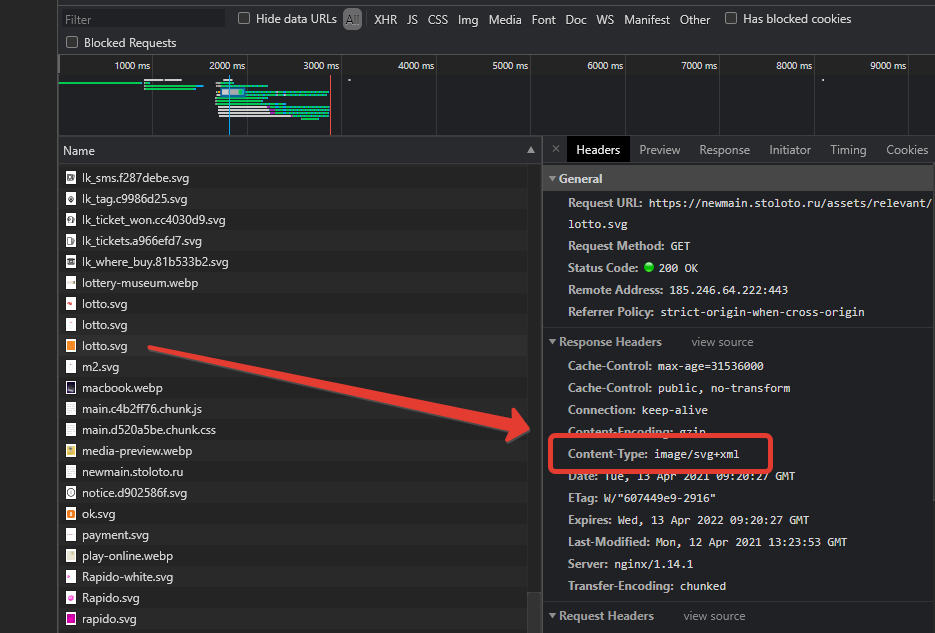Switch to the Preview tab
Image resolution: width=935 pixels, height=633 pixels.
[x=659, y=150]
